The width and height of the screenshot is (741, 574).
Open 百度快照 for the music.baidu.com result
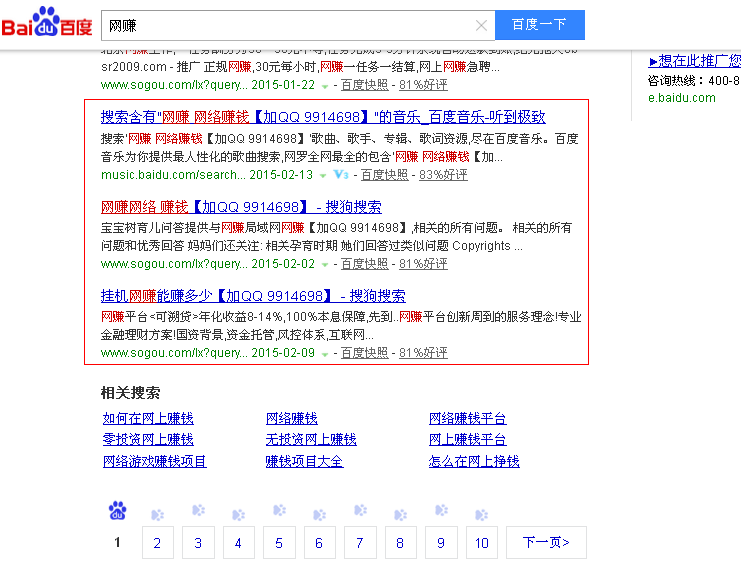(384, 175)
